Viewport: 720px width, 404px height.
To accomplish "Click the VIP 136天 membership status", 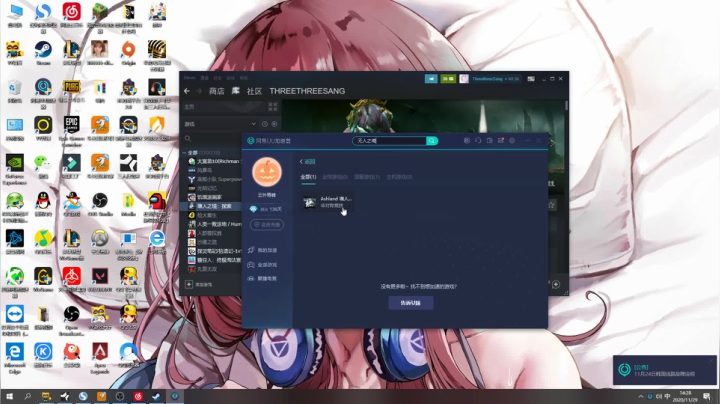I will pyautogui.click(x=266, y=209).
